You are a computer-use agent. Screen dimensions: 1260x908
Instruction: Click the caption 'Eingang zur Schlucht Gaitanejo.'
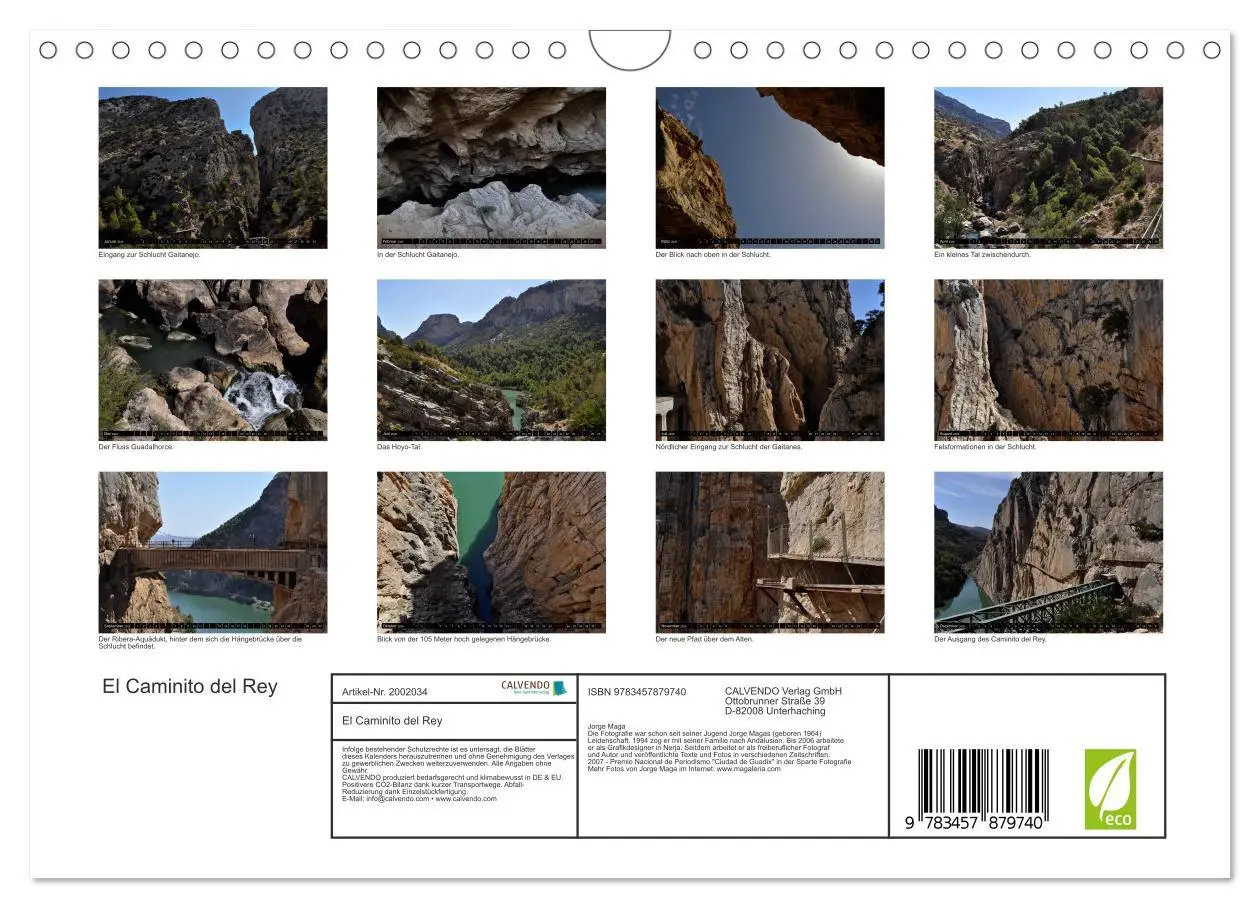click(150, 255)
